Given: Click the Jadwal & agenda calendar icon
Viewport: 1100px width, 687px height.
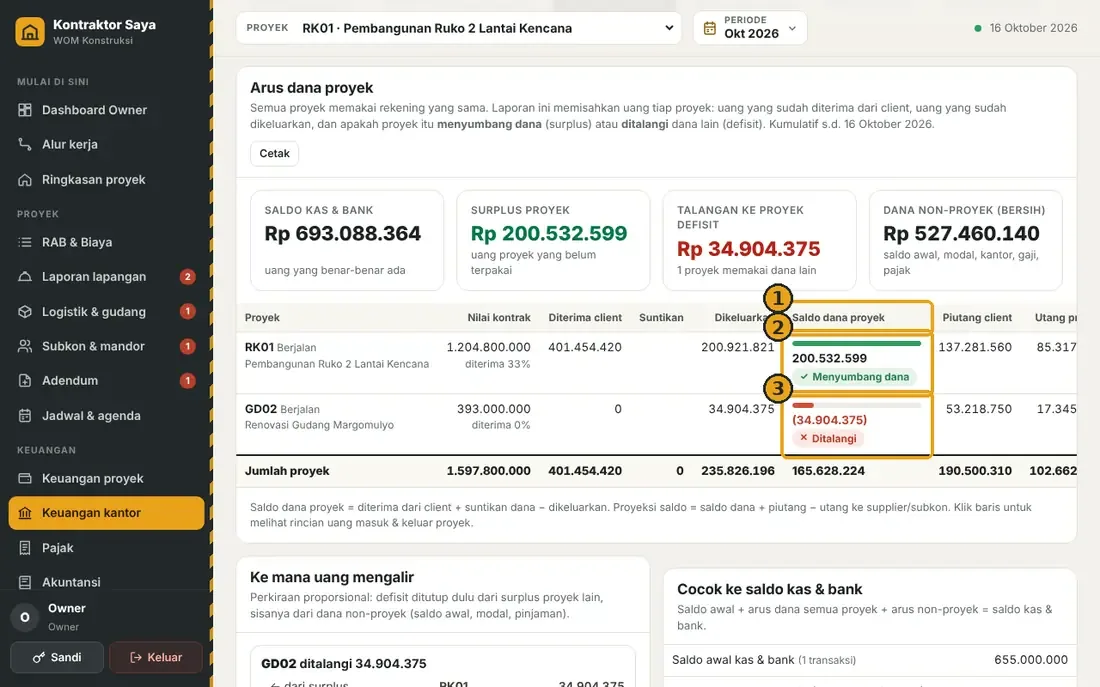Looking at the screenshot, I should (x=25, y=415).
